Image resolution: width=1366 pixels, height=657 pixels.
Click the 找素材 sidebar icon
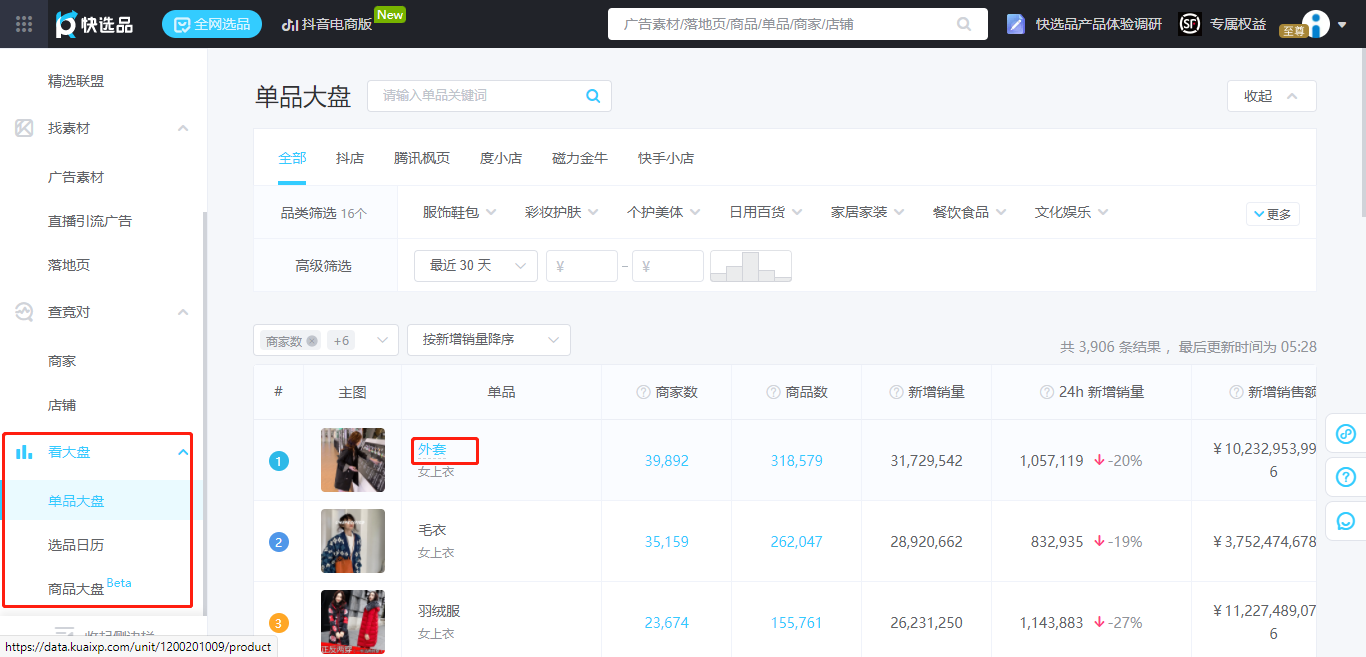click(24, 128)
